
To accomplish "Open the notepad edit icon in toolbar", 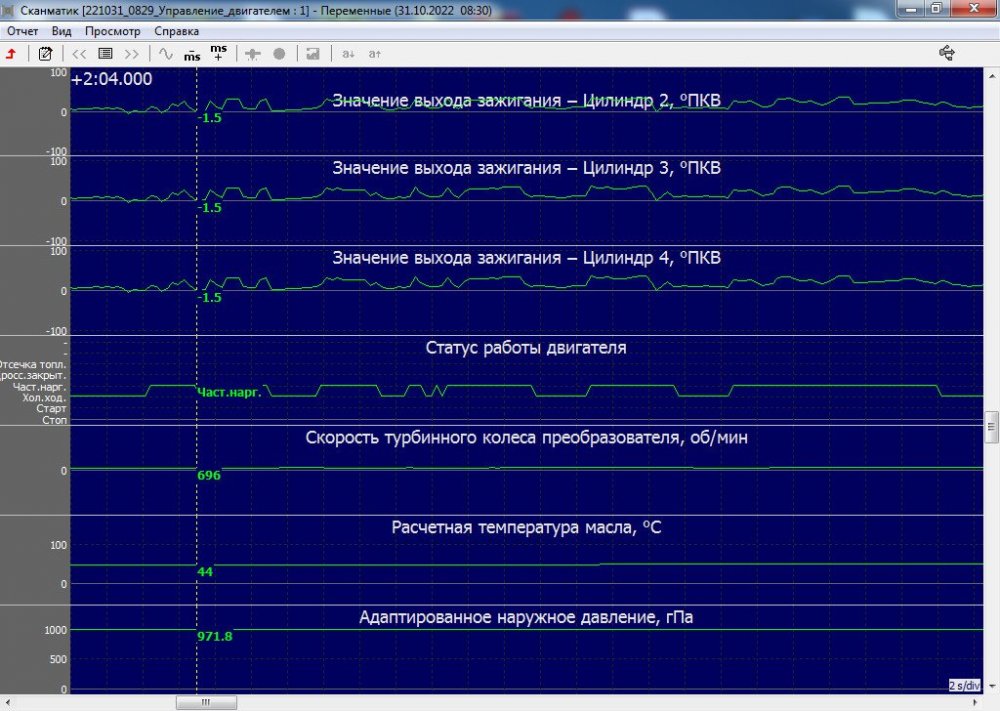I will [x=45, y=53].
